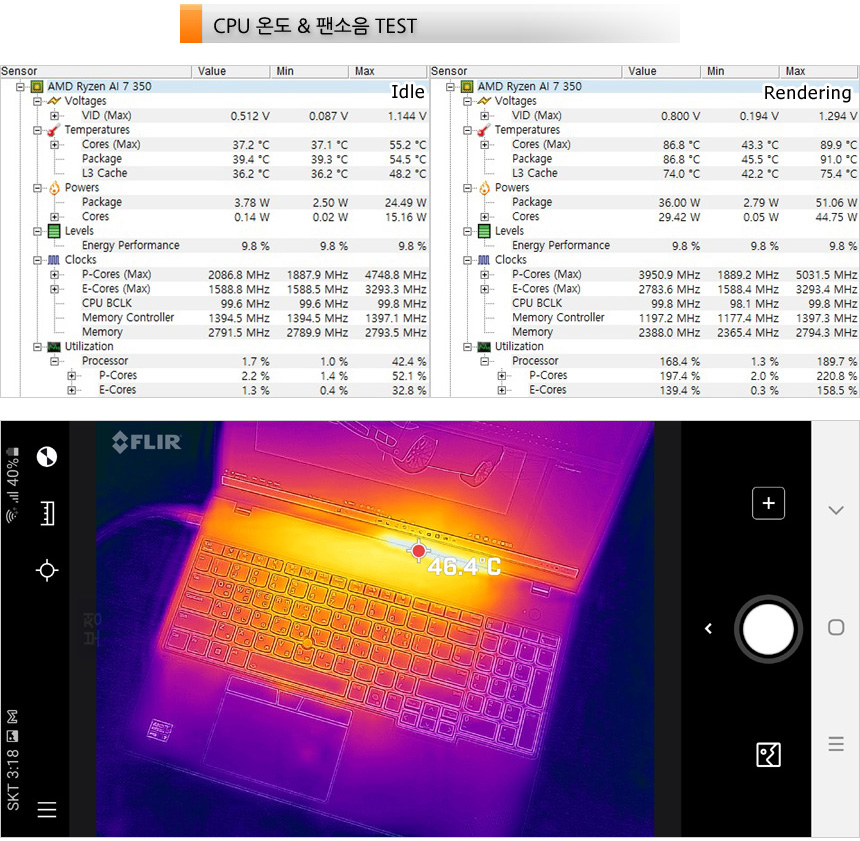This screenshot has width=860, height=841.
Task: Open the FLIR color palette icon
Action: pyautogui.click(x=46, y=457)
